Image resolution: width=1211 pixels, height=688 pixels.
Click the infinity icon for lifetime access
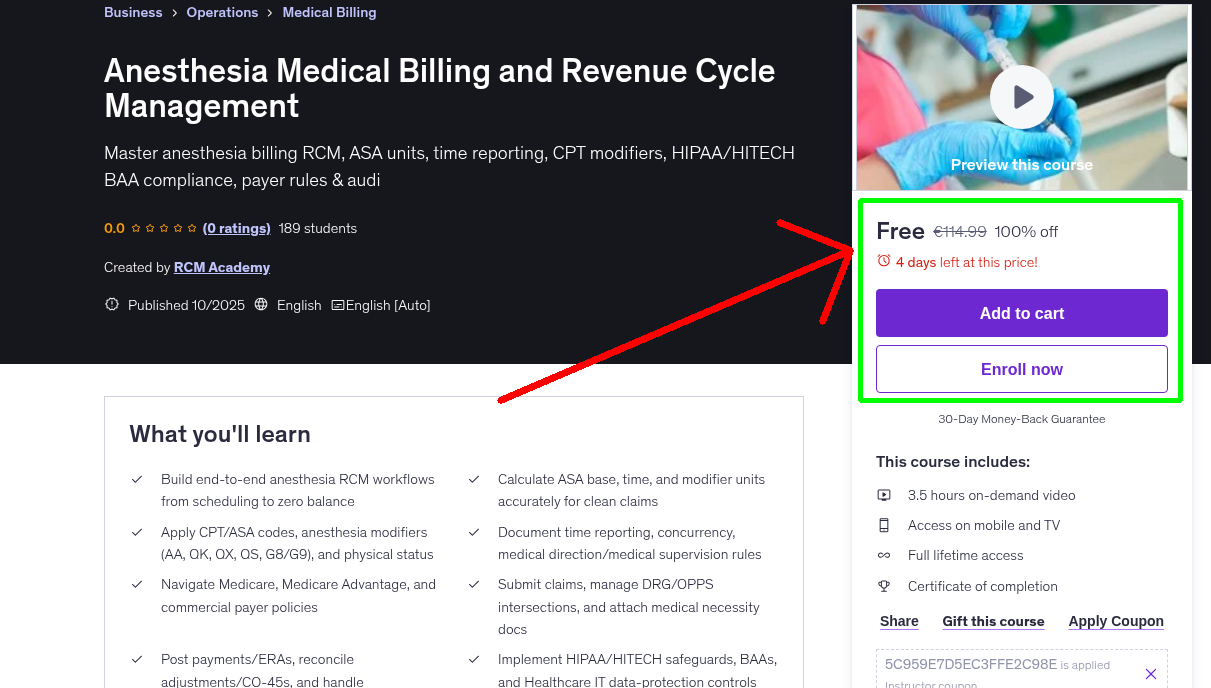[x=884, y=555]
